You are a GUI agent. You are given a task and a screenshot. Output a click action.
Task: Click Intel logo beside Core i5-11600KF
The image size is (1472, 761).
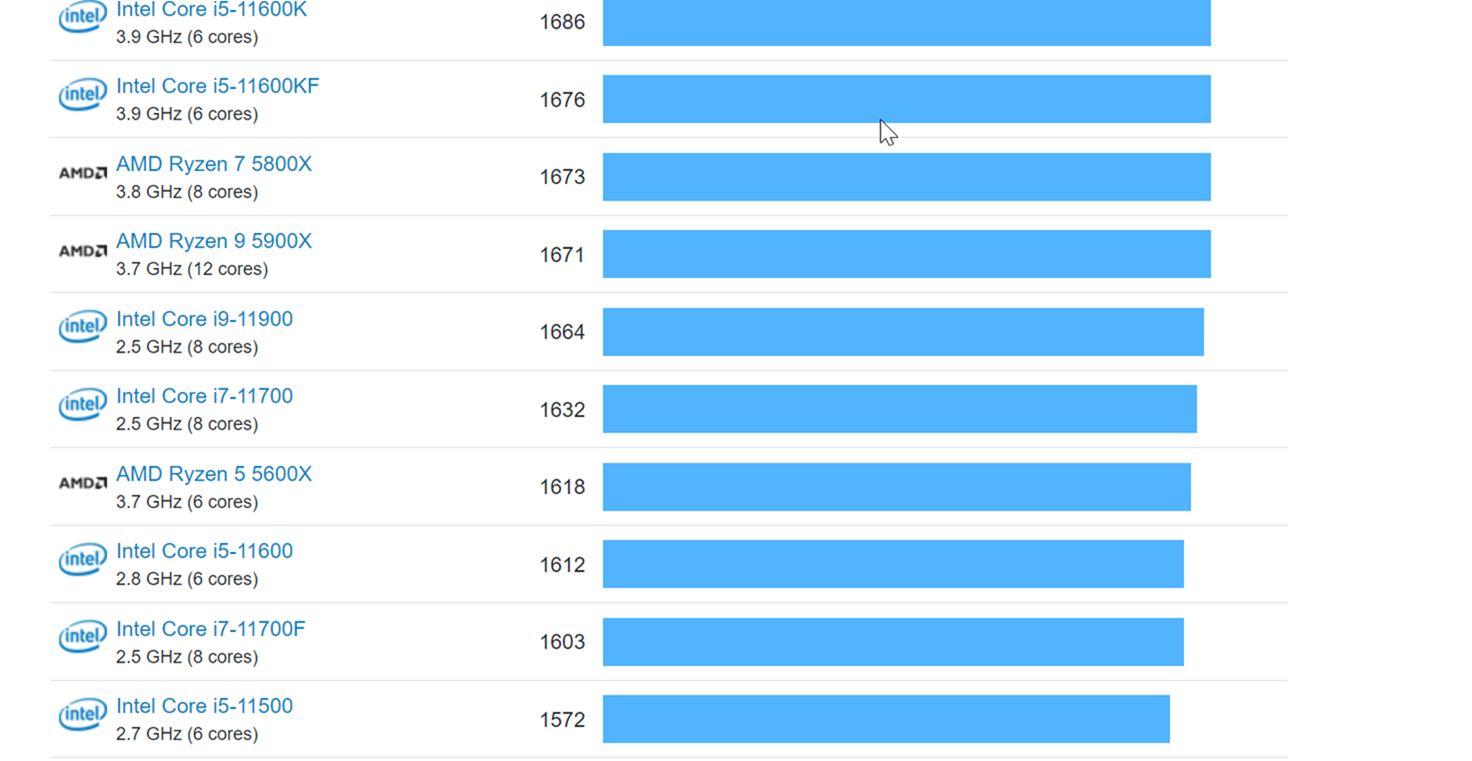pyautogui.click(x=82, y=95)
